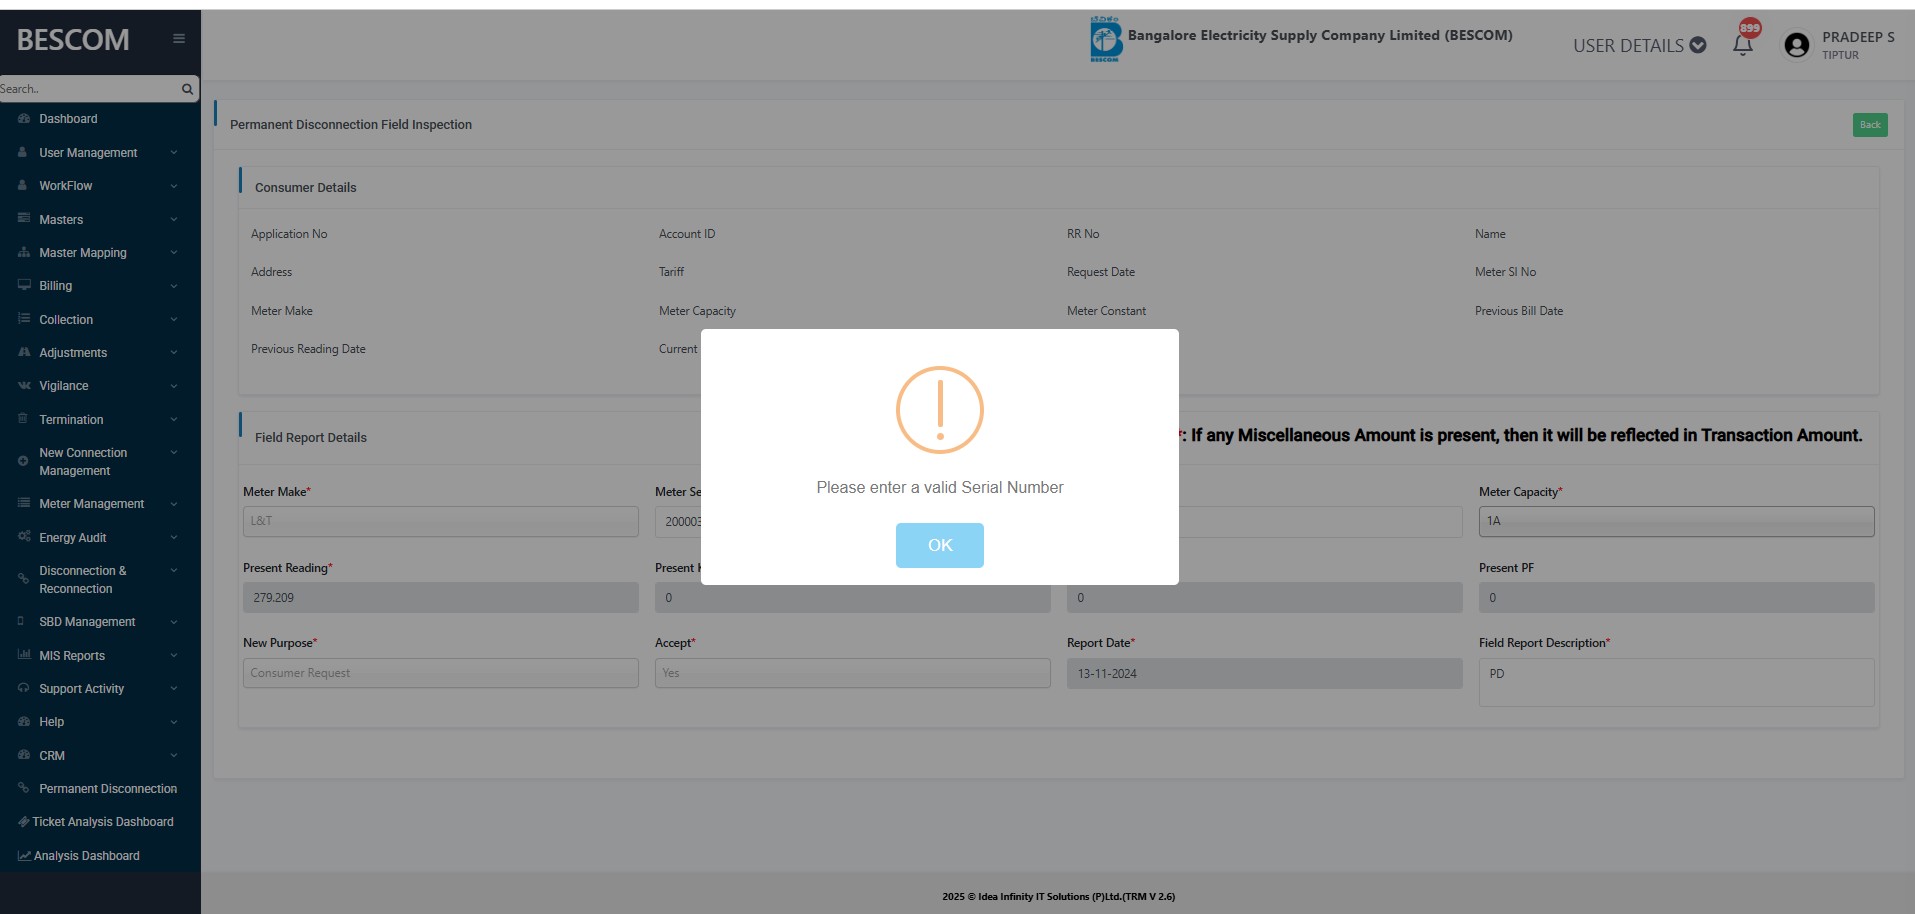Click the Energy Audit gears icon

(24, 537)
